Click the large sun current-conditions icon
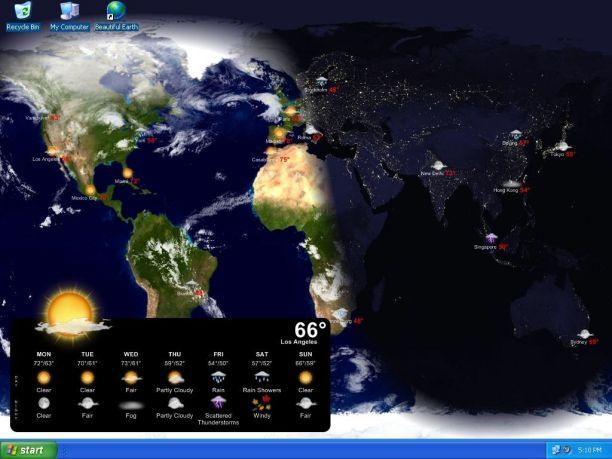Screen dimensions: 612x459 click(x=71, y=315)
